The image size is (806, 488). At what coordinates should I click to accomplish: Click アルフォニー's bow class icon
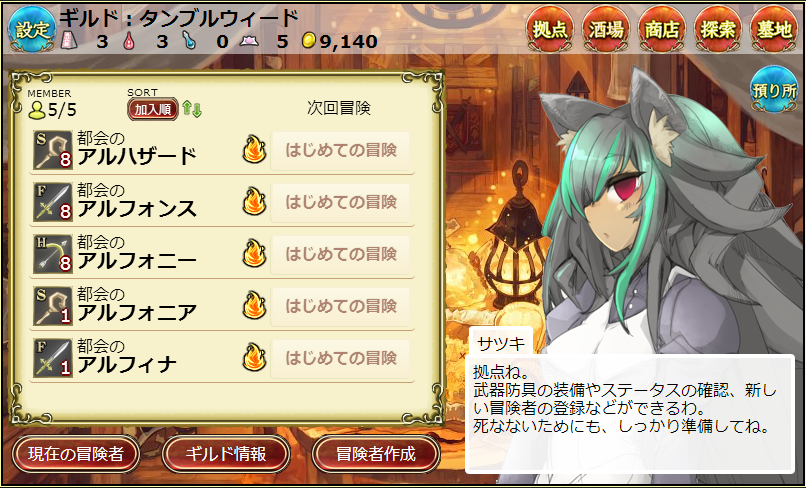pos(52,254)
